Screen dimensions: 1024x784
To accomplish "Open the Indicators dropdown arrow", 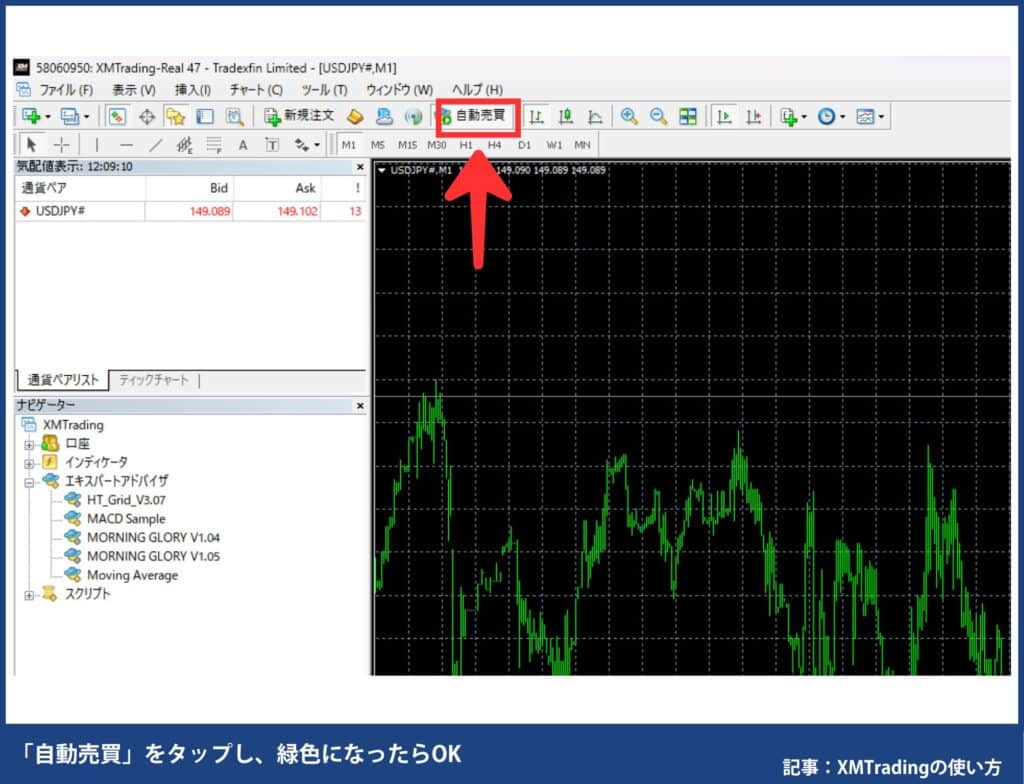I will click(804, 117).
